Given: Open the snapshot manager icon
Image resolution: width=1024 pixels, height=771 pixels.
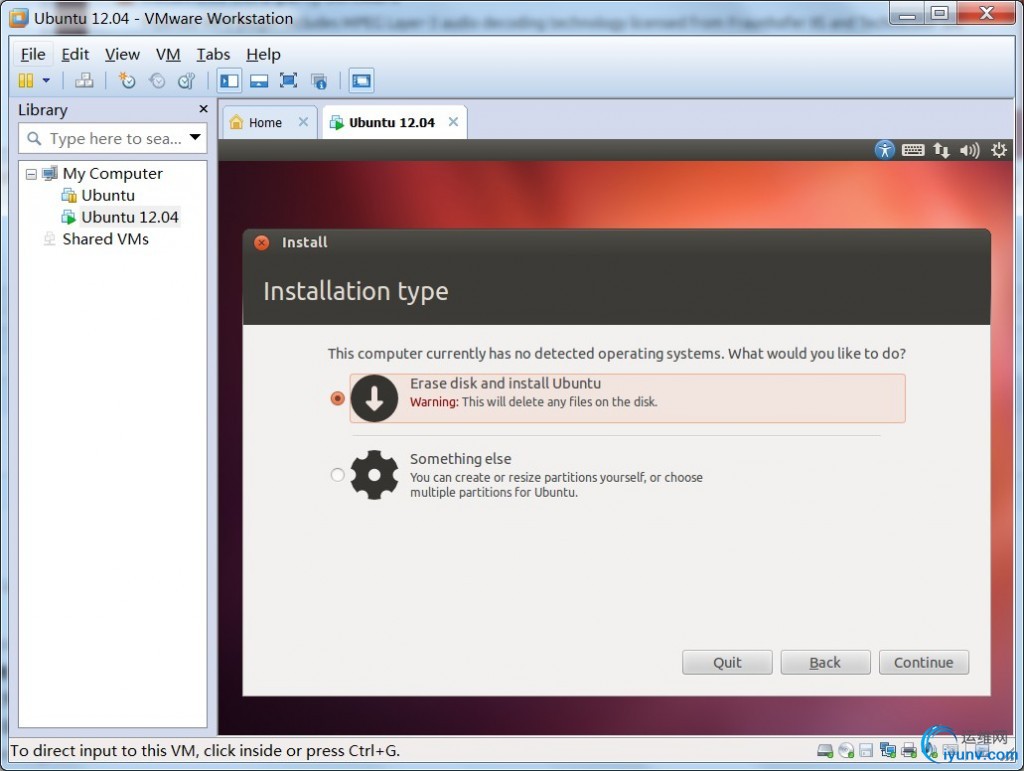Looking at the screenshot, I should [187, 81].
